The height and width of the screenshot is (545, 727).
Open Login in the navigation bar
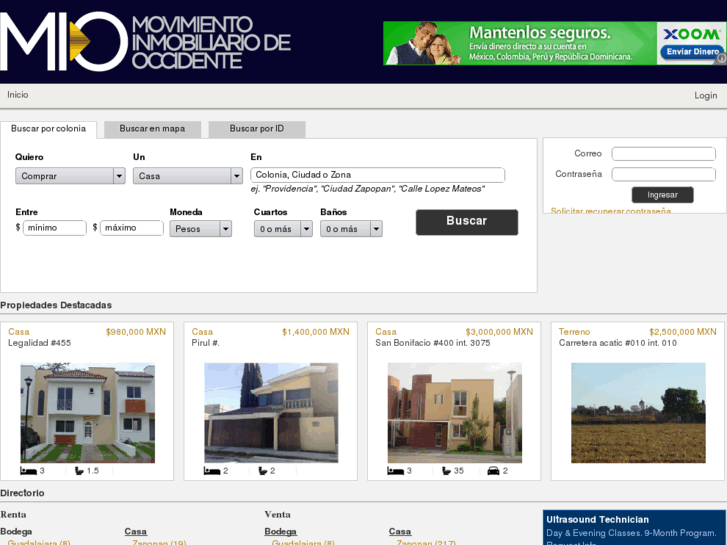coord(706,95)
